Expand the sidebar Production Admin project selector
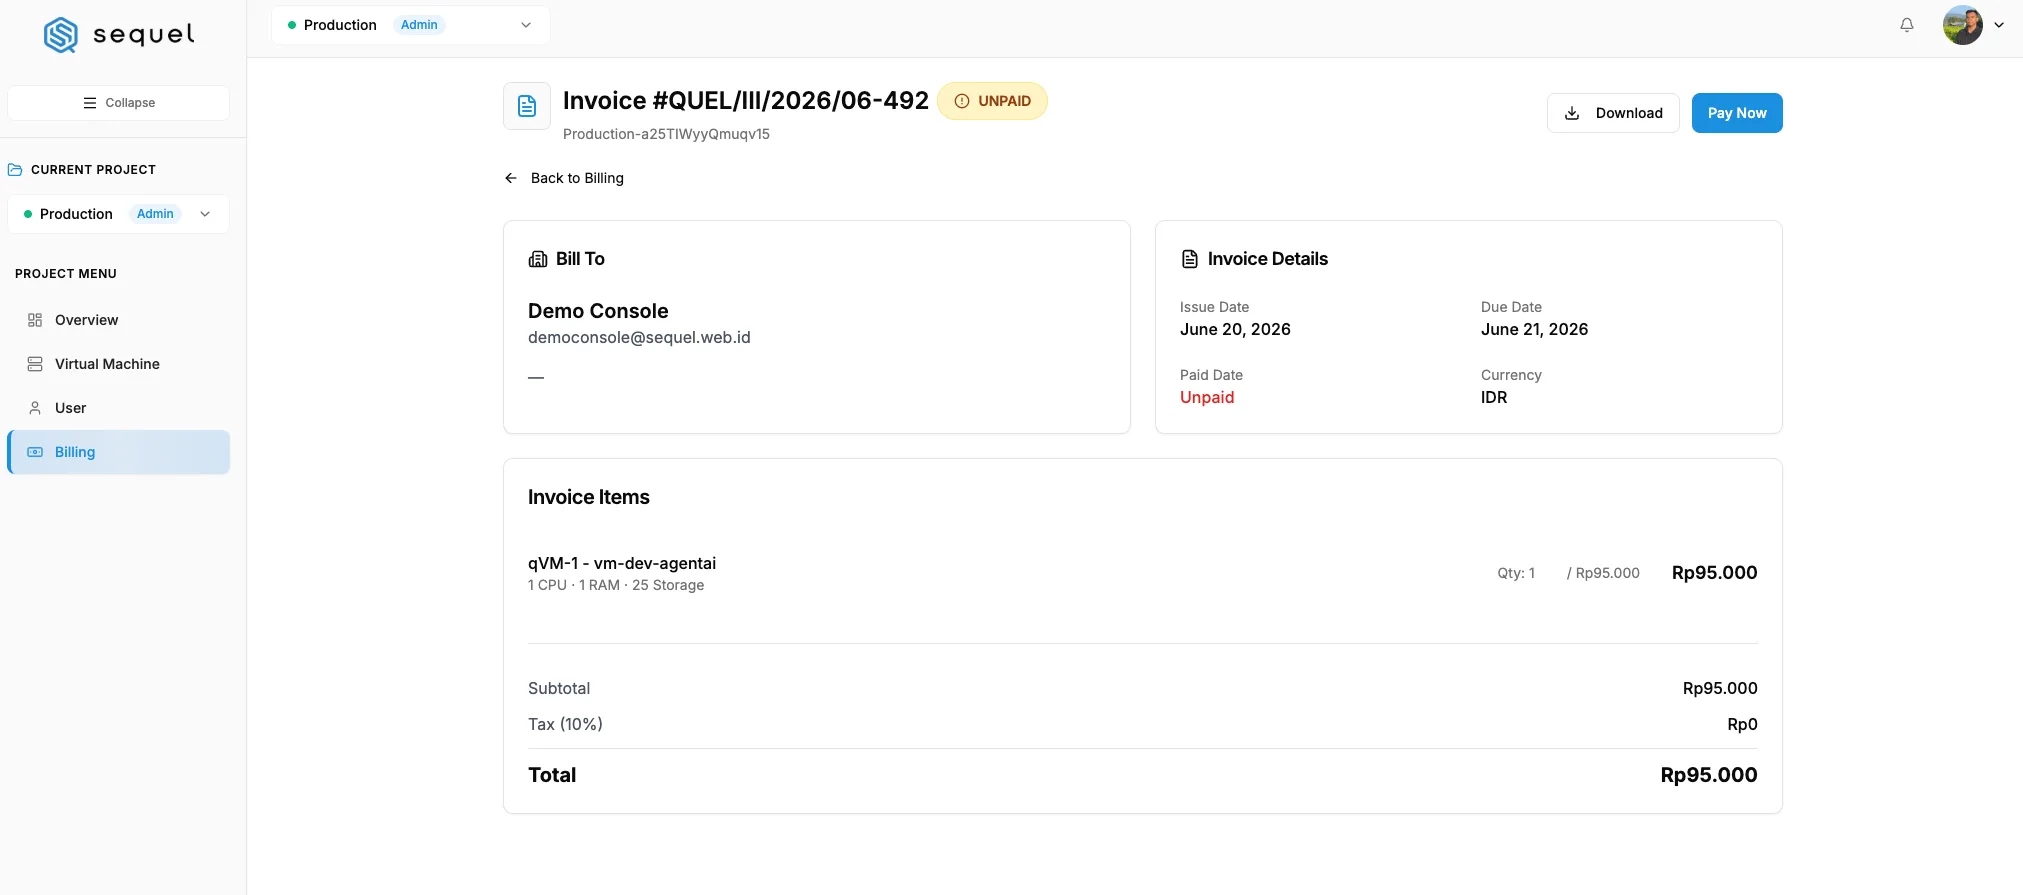This screenshot has height=895, width=2023. coord(118,214)
